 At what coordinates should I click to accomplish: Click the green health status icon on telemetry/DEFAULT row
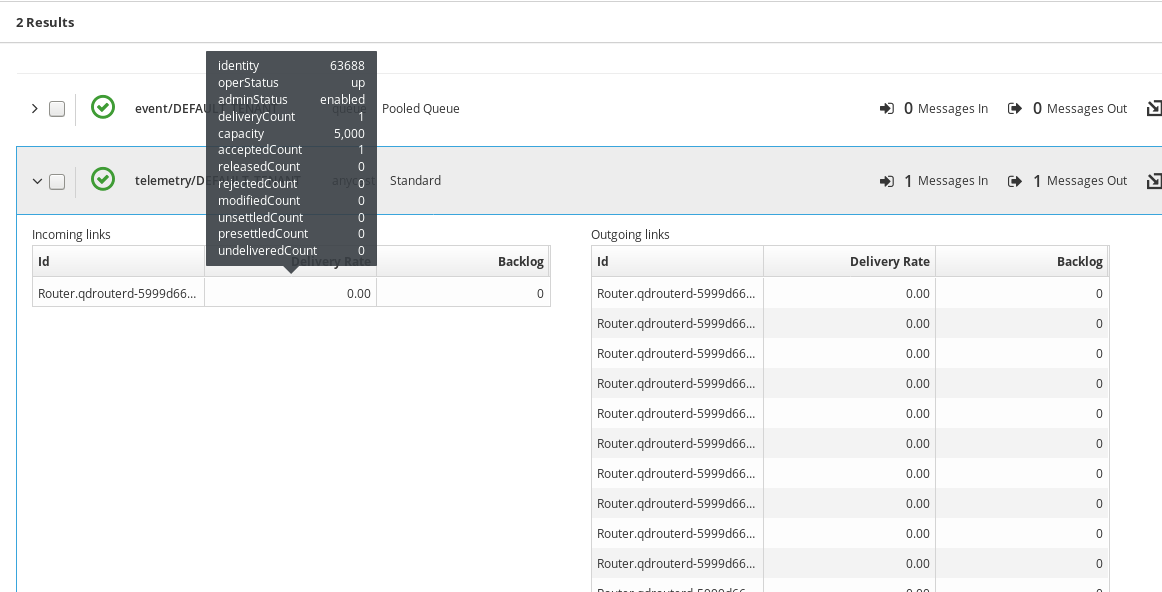click(102, 181)
